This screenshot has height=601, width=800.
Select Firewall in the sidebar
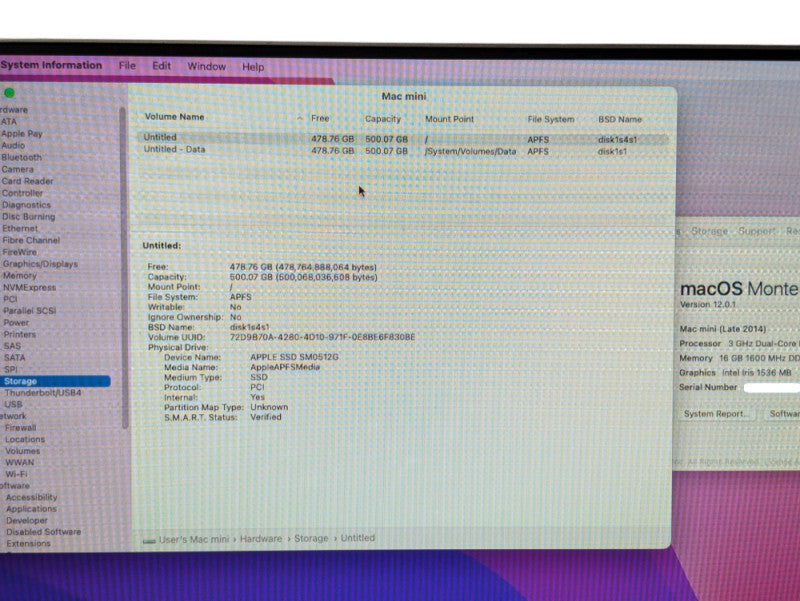click(x=20, y=428)
